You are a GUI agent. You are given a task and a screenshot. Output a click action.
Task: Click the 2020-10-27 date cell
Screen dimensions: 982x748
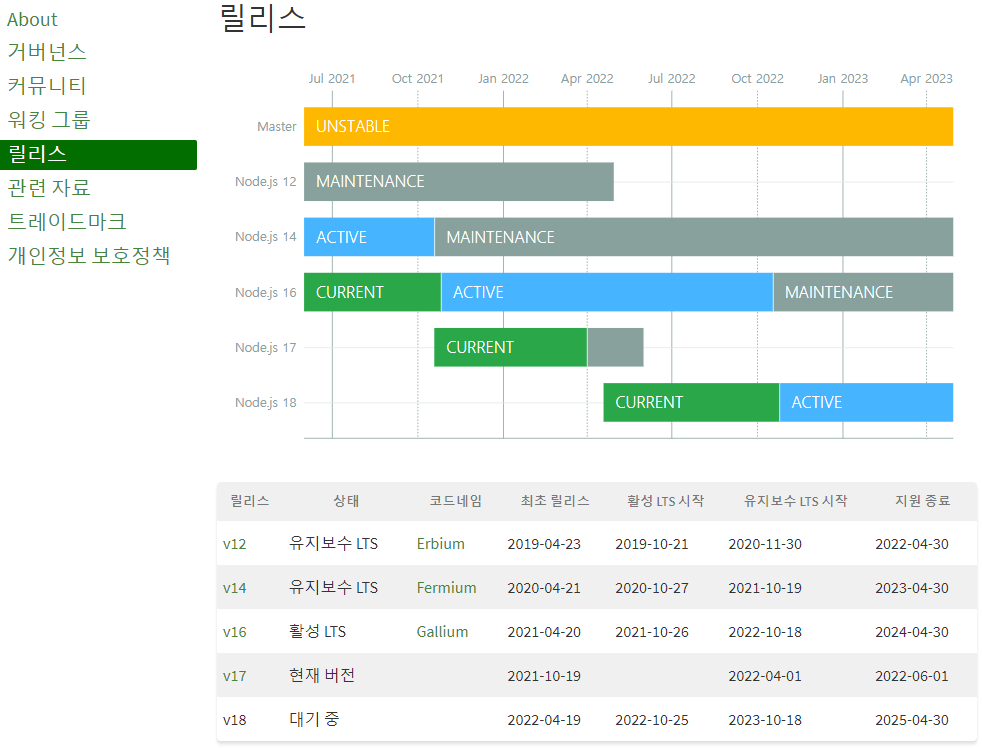(x=651, y=588)
